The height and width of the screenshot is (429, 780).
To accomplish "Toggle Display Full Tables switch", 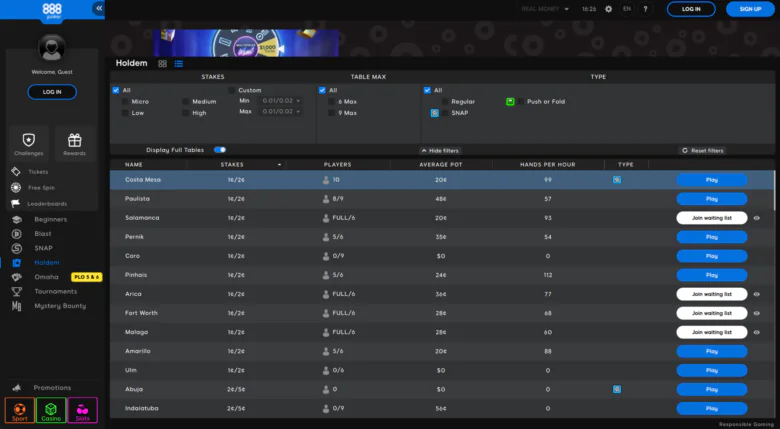I will [x=219, y=150].
